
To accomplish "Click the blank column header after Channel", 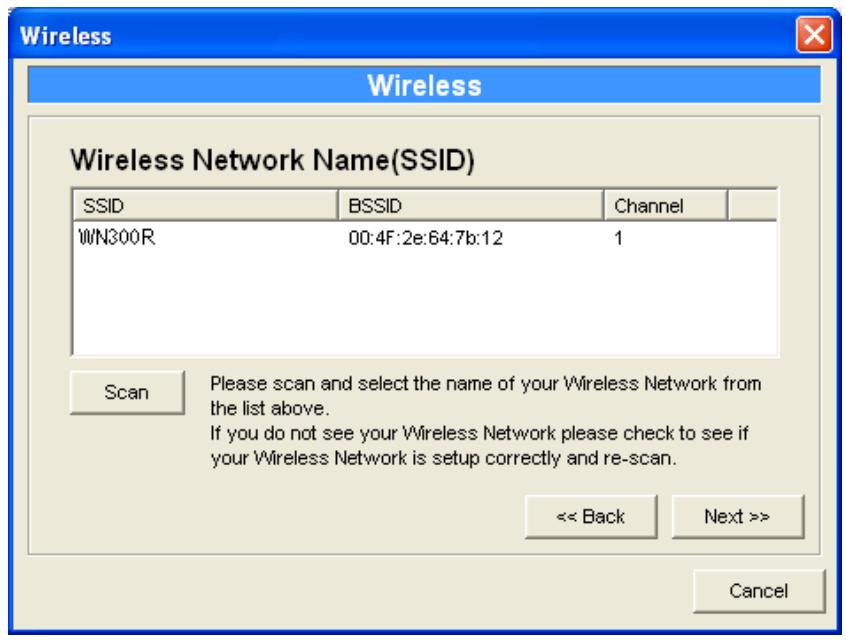I will tap(752, 205).
